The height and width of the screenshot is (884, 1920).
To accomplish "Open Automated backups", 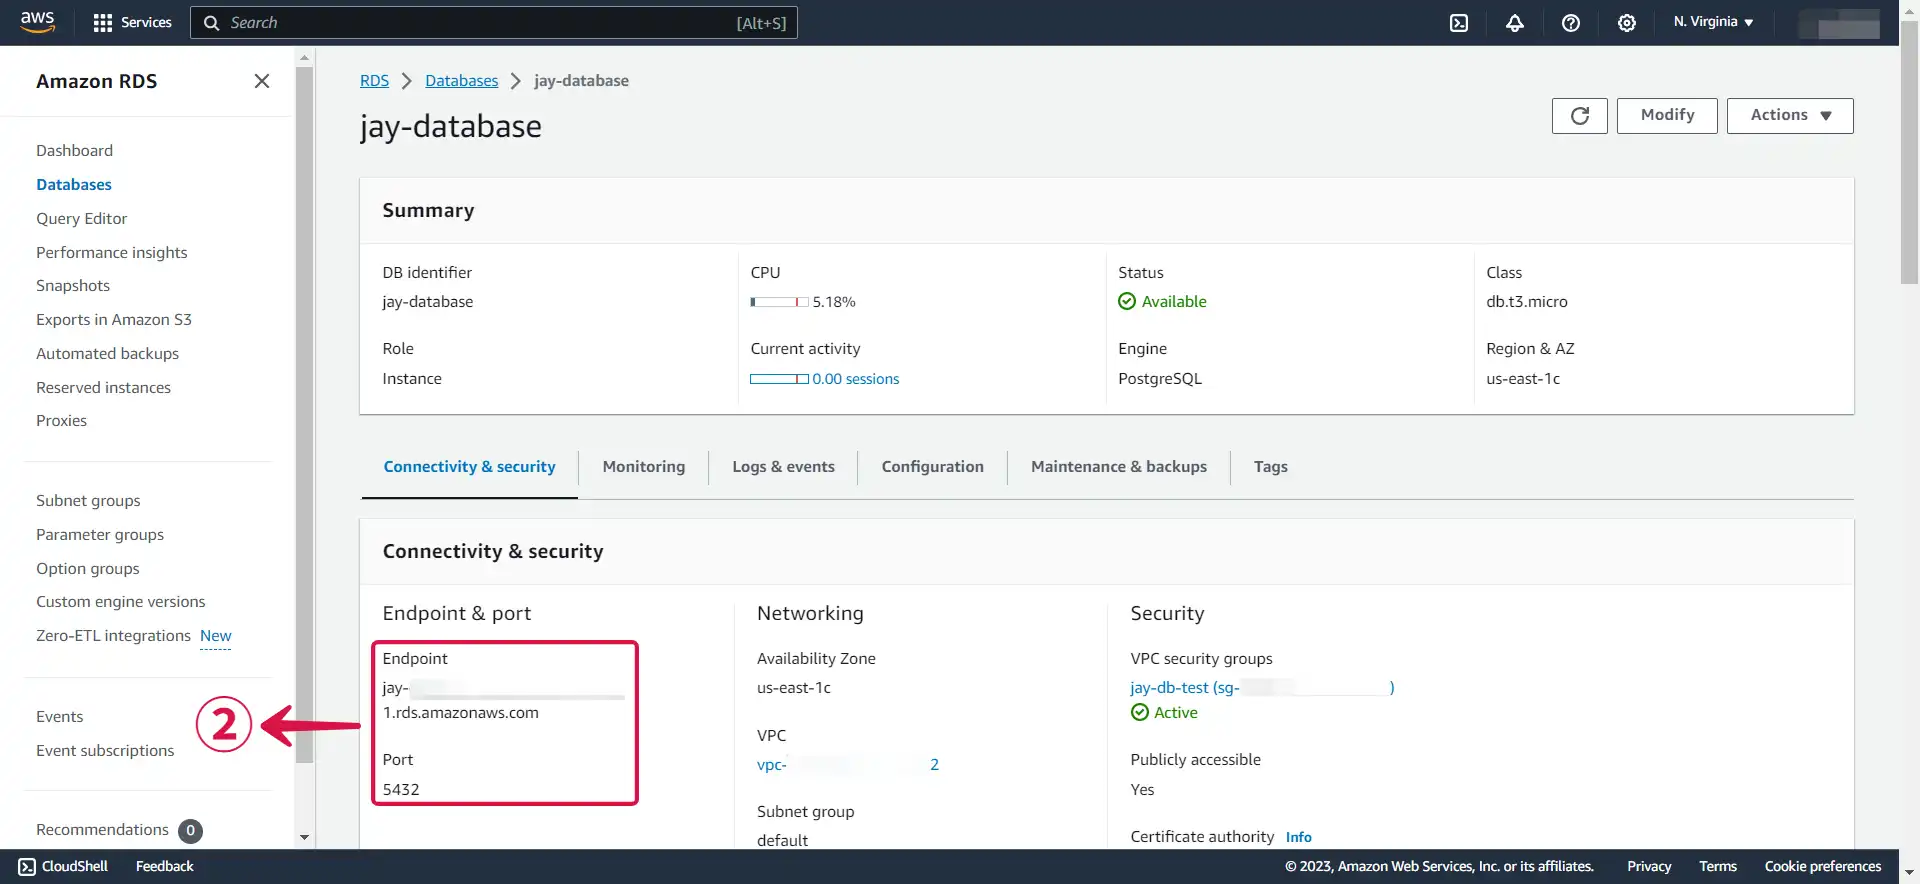I will [x=107, y=354].
